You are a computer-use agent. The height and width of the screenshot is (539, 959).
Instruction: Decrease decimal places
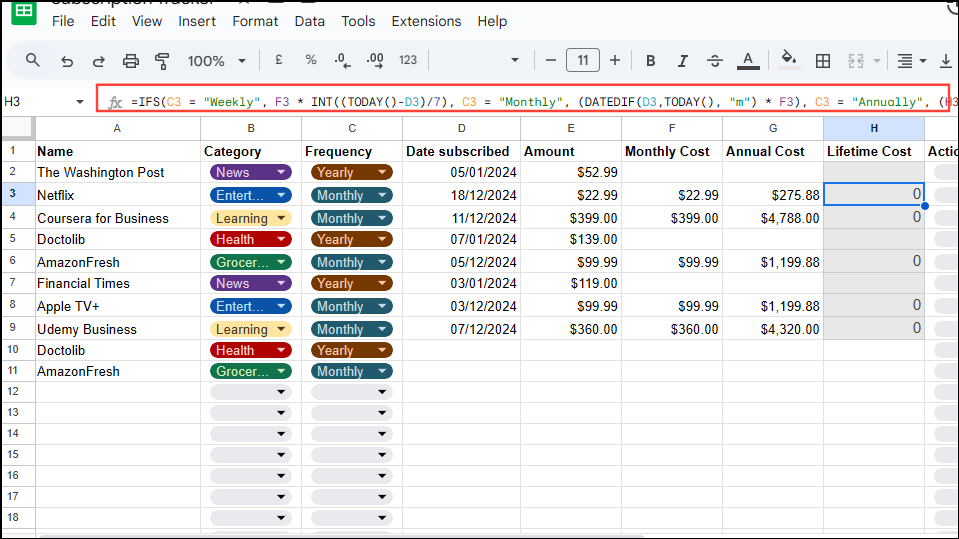pyautogui.click(x=342, y=60)
